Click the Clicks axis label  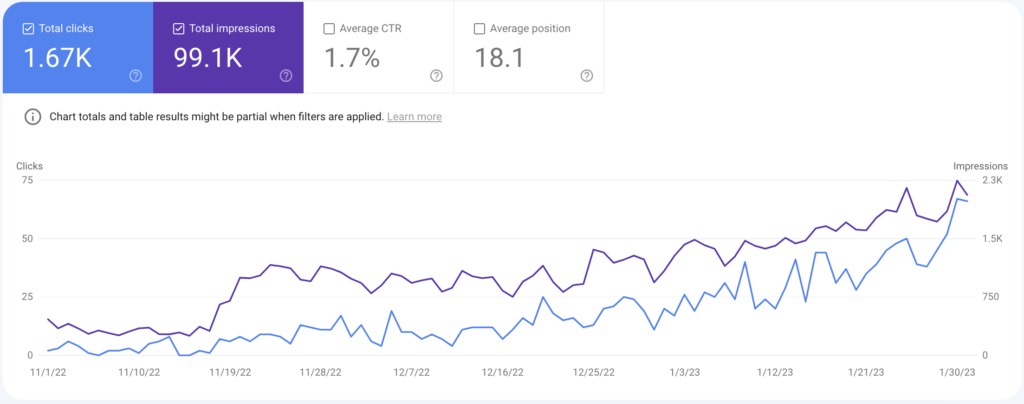point(29,166)
